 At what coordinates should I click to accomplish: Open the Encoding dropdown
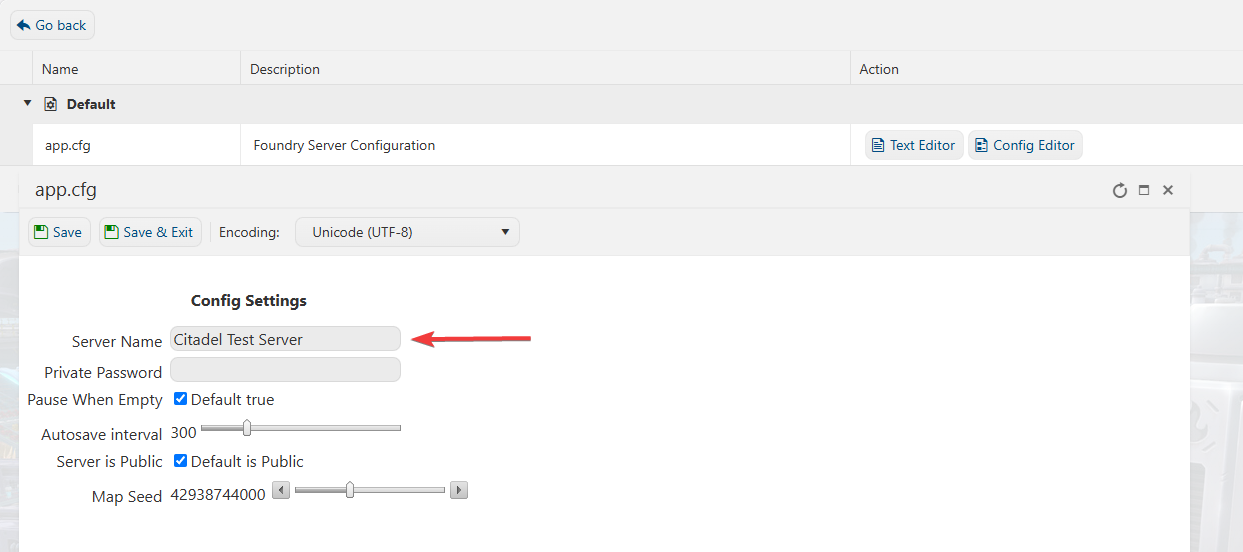point(407,232)
